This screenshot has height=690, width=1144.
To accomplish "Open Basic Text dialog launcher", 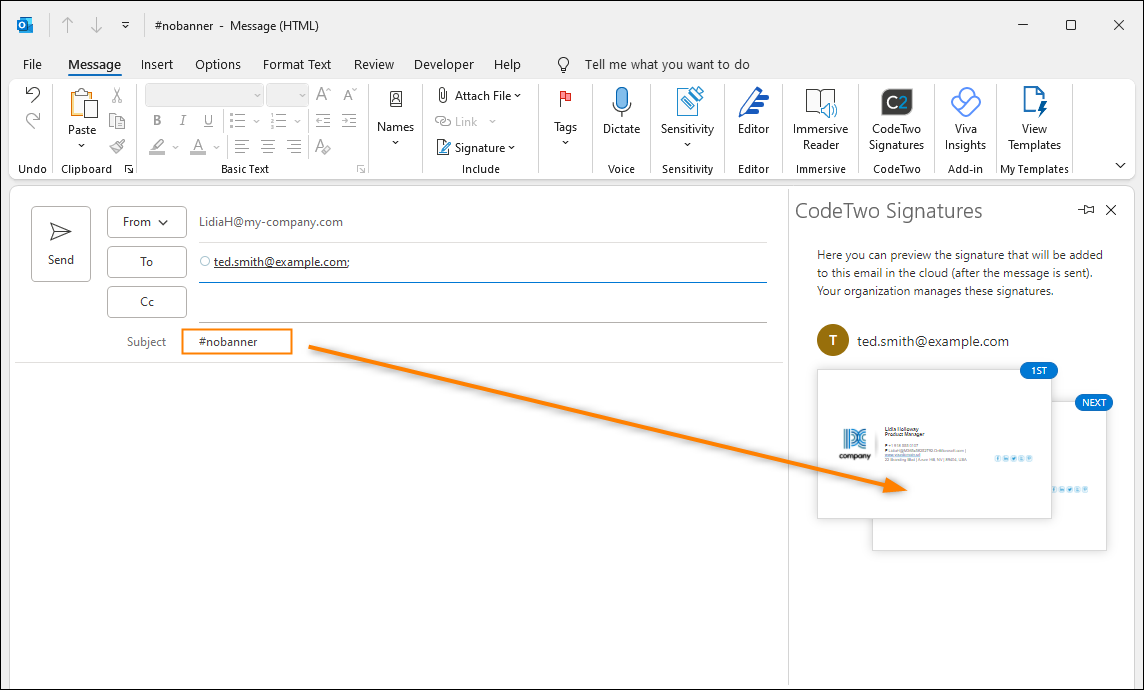I will [x=360, y=169].
